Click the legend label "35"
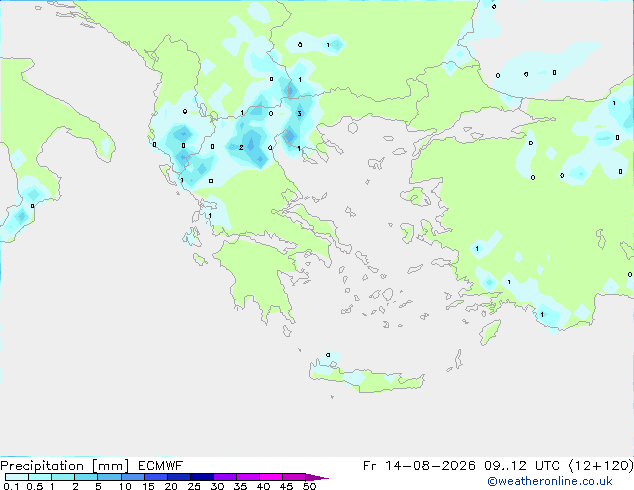The width and height of the screenshot is (634, 490). click(x=240, y=486)
